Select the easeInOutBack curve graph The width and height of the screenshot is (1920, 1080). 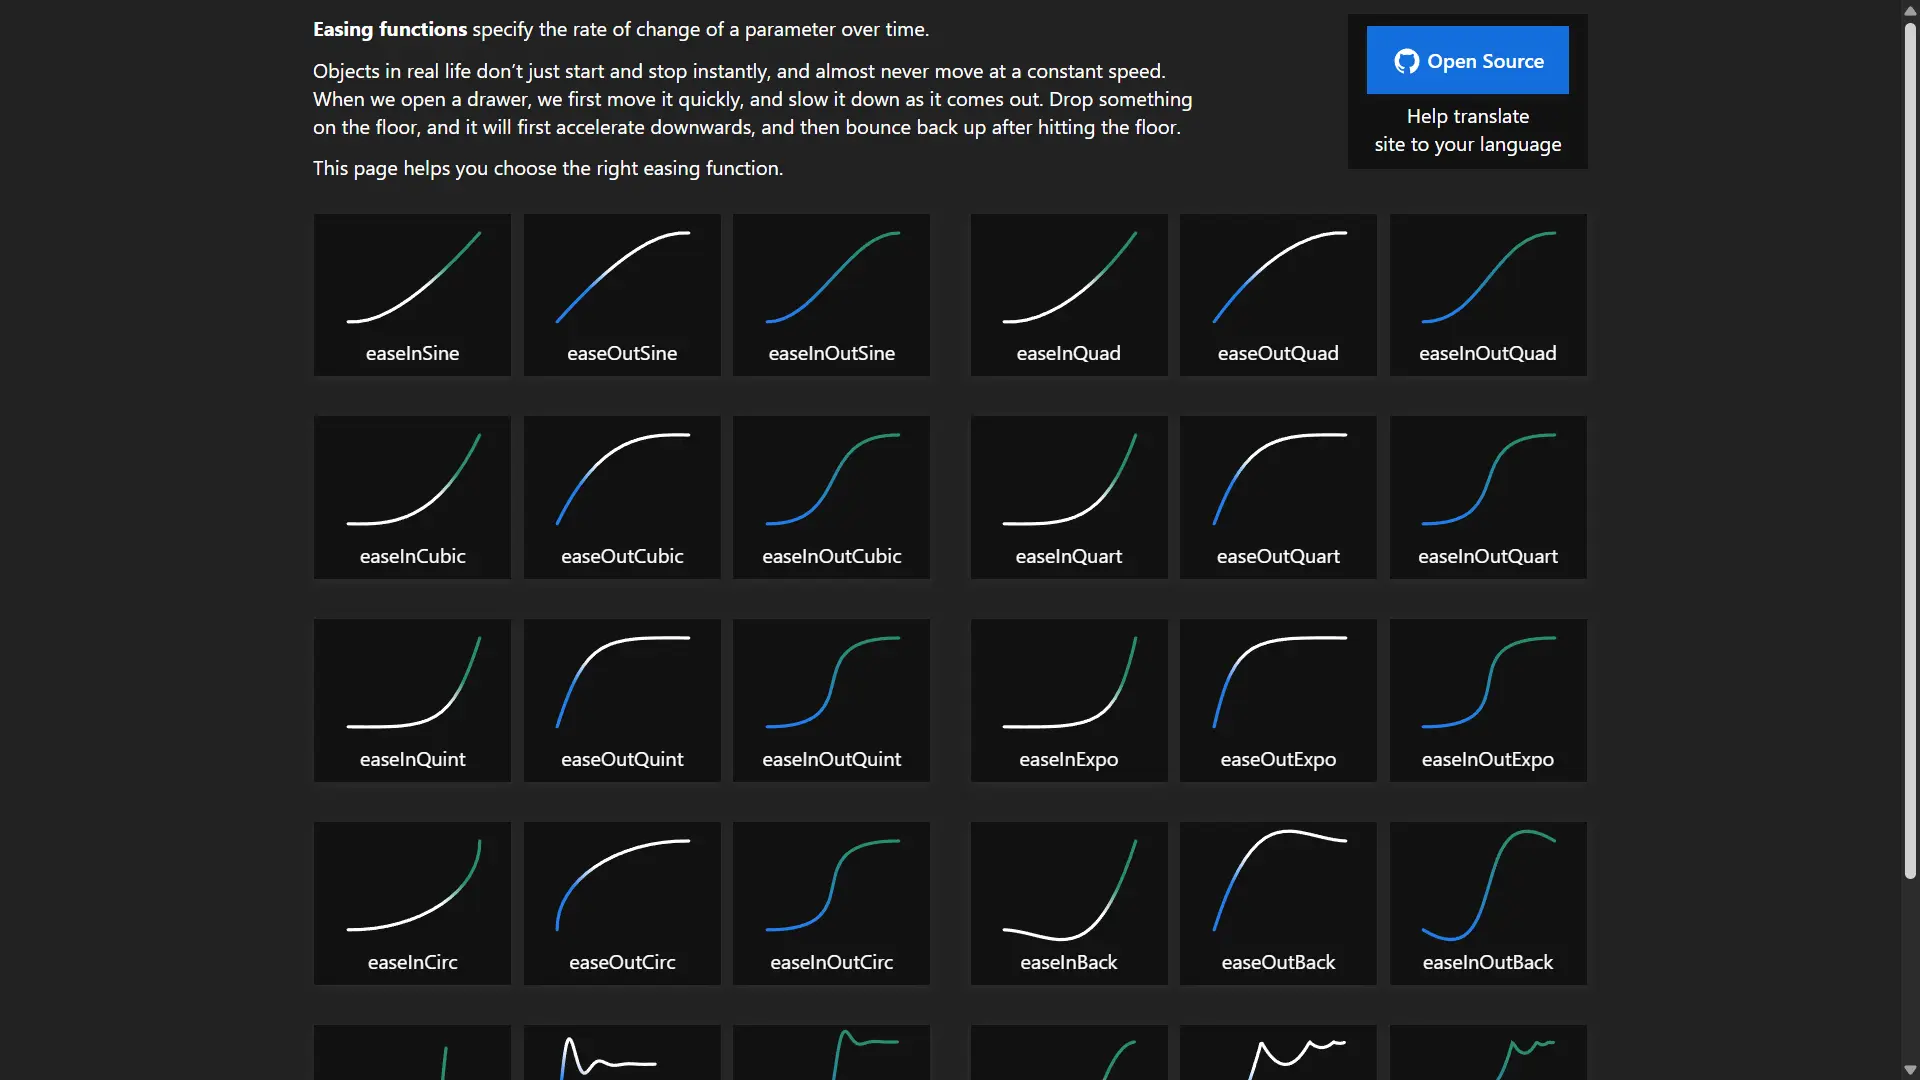(x=1487, y=887)
